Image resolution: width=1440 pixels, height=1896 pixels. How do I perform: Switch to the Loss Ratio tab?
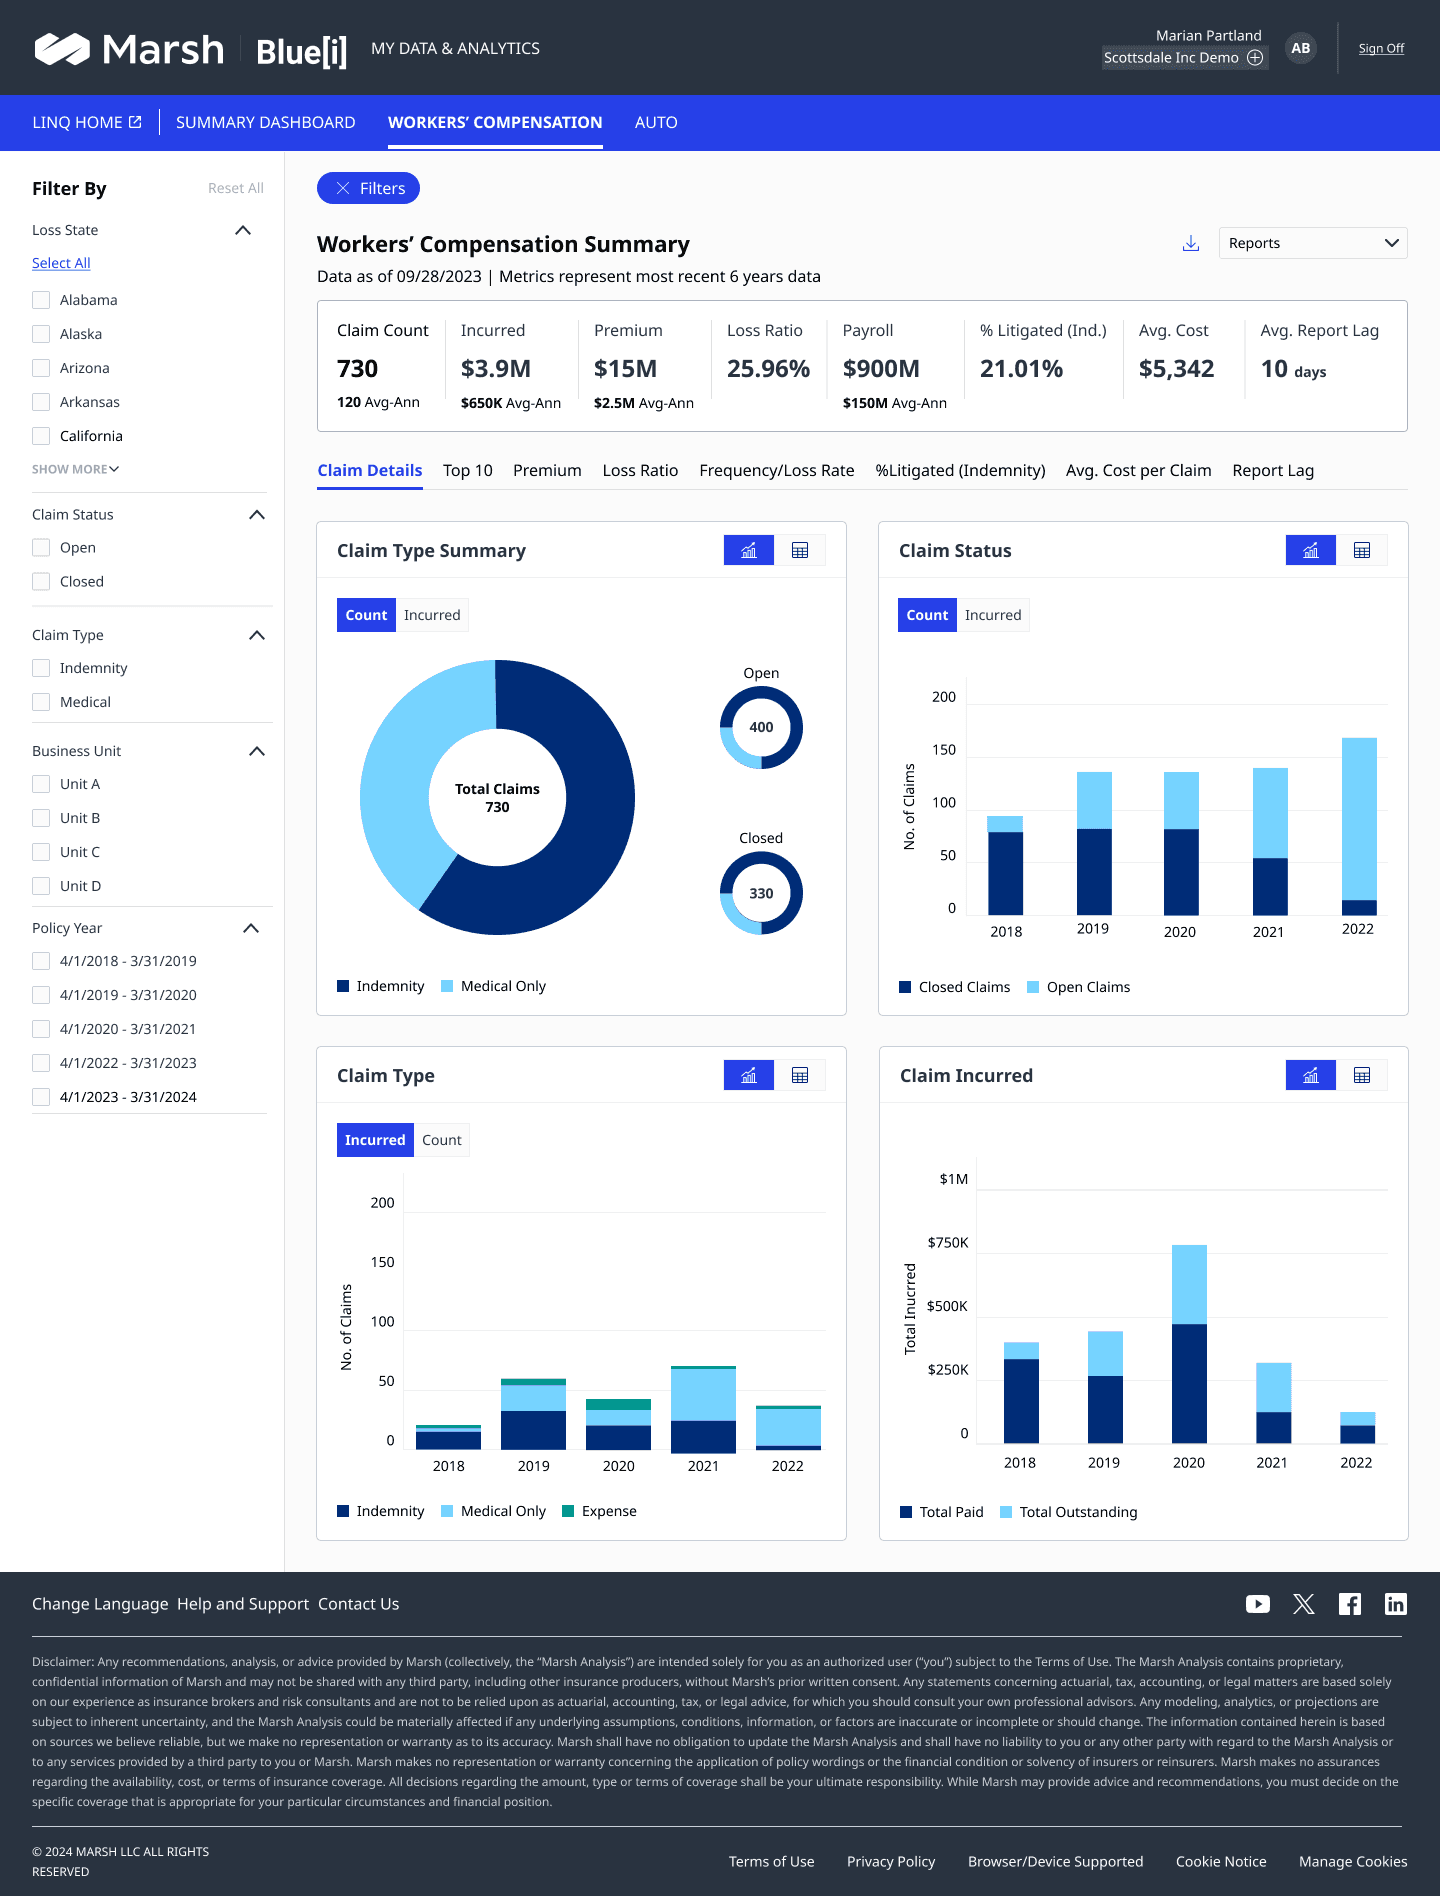(x=640, y=470)
